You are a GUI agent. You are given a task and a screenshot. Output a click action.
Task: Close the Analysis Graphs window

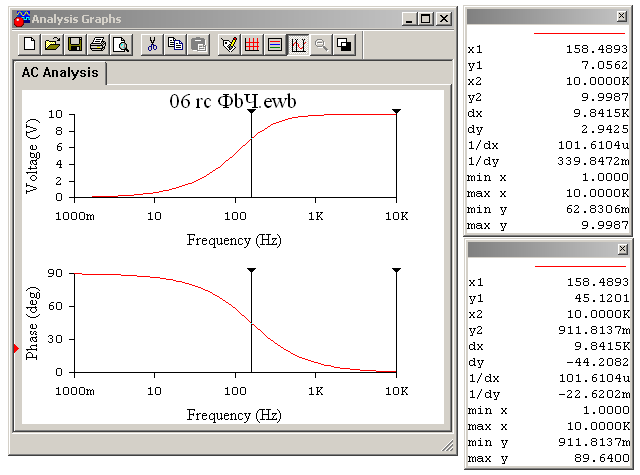click(444, 19)
